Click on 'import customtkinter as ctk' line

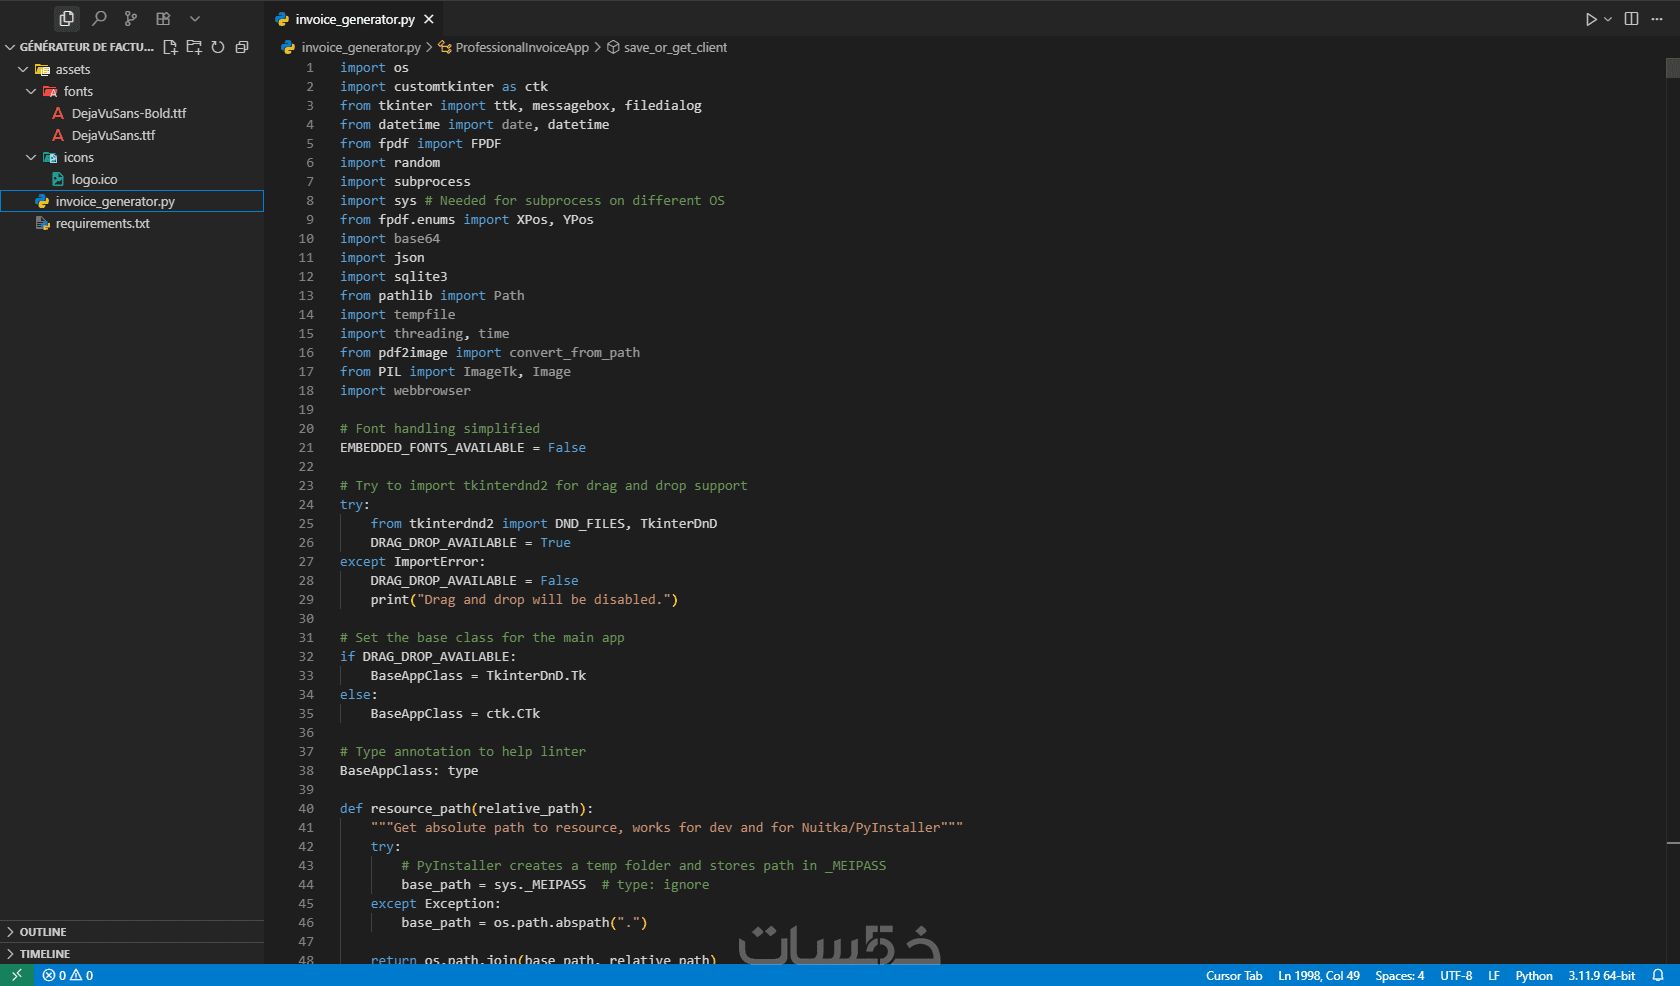point(444,87)
